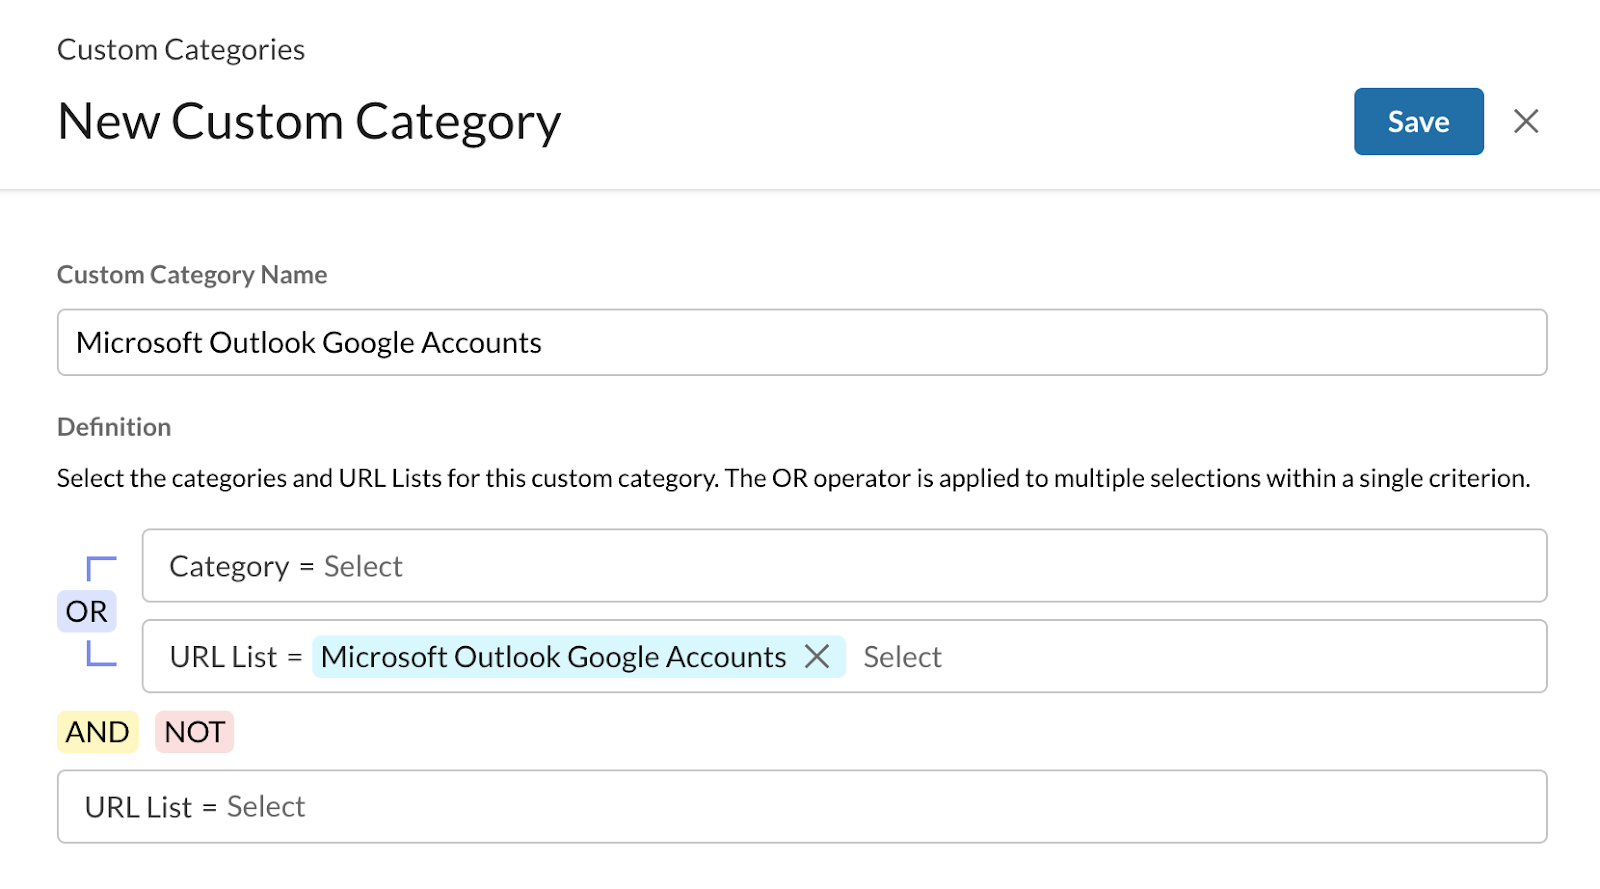Open the excluded URL List Select dropdown
Screen dimensions: 1600x889
click(x=802, y=806)
